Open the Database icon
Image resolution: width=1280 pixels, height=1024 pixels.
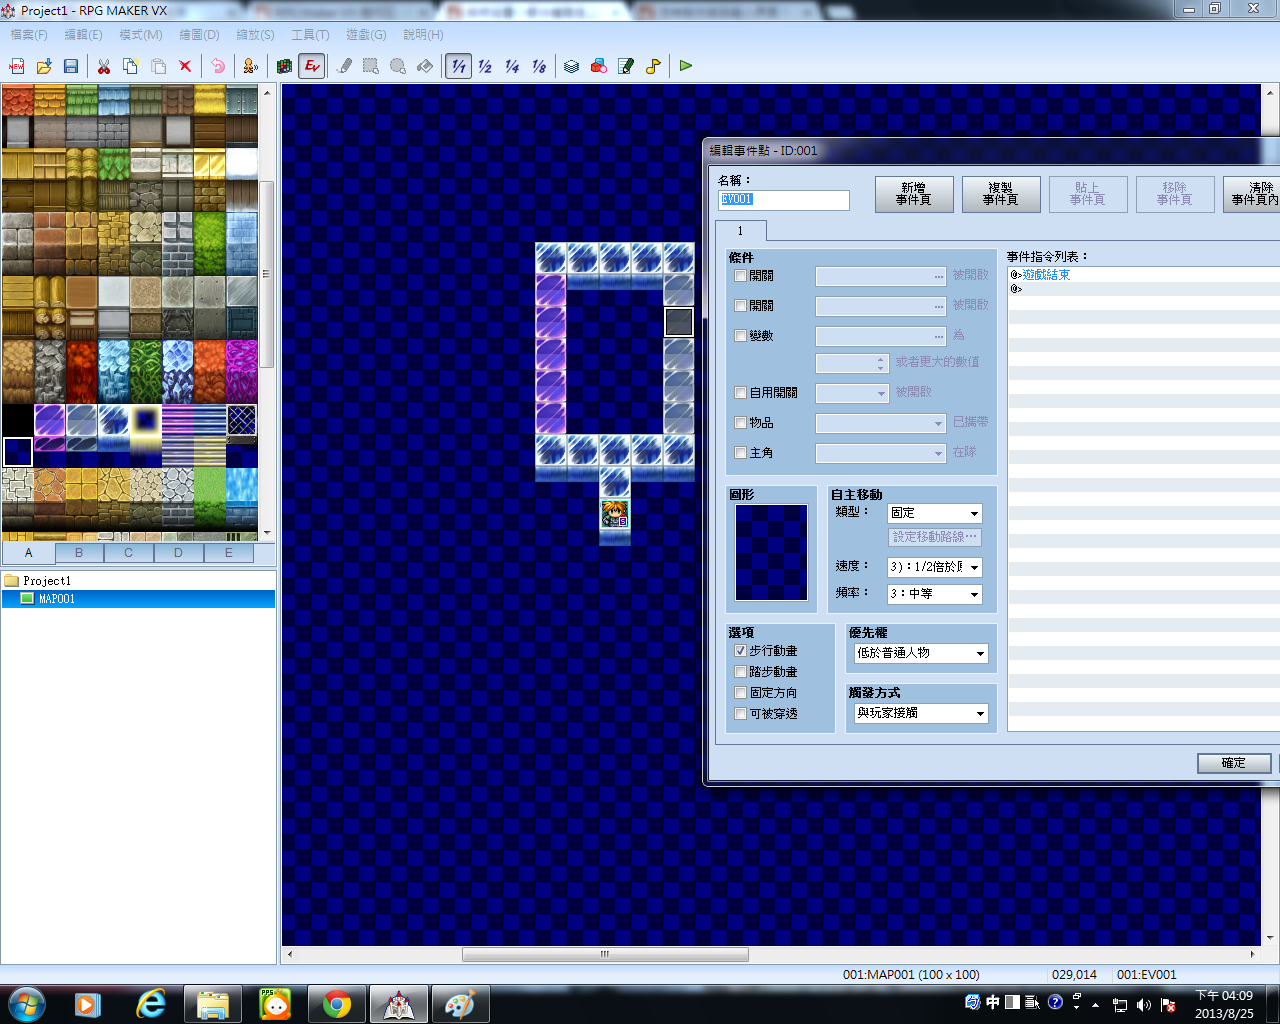click(x=572, y=66)
